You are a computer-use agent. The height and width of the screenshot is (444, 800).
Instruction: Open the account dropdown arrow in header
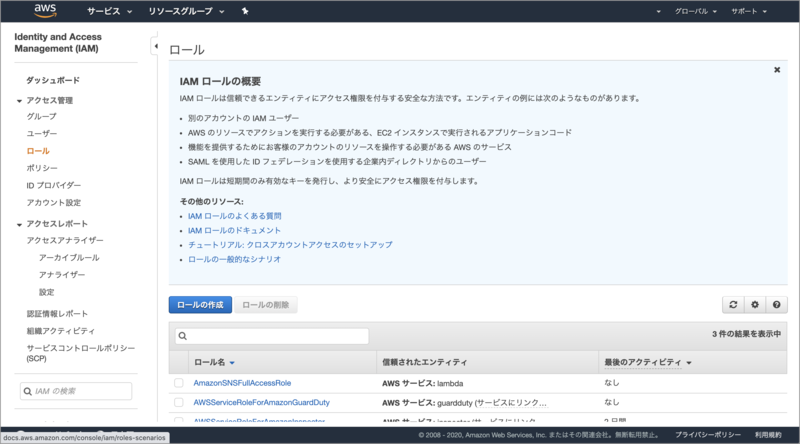pyautogui.click(x=658, y=11)
